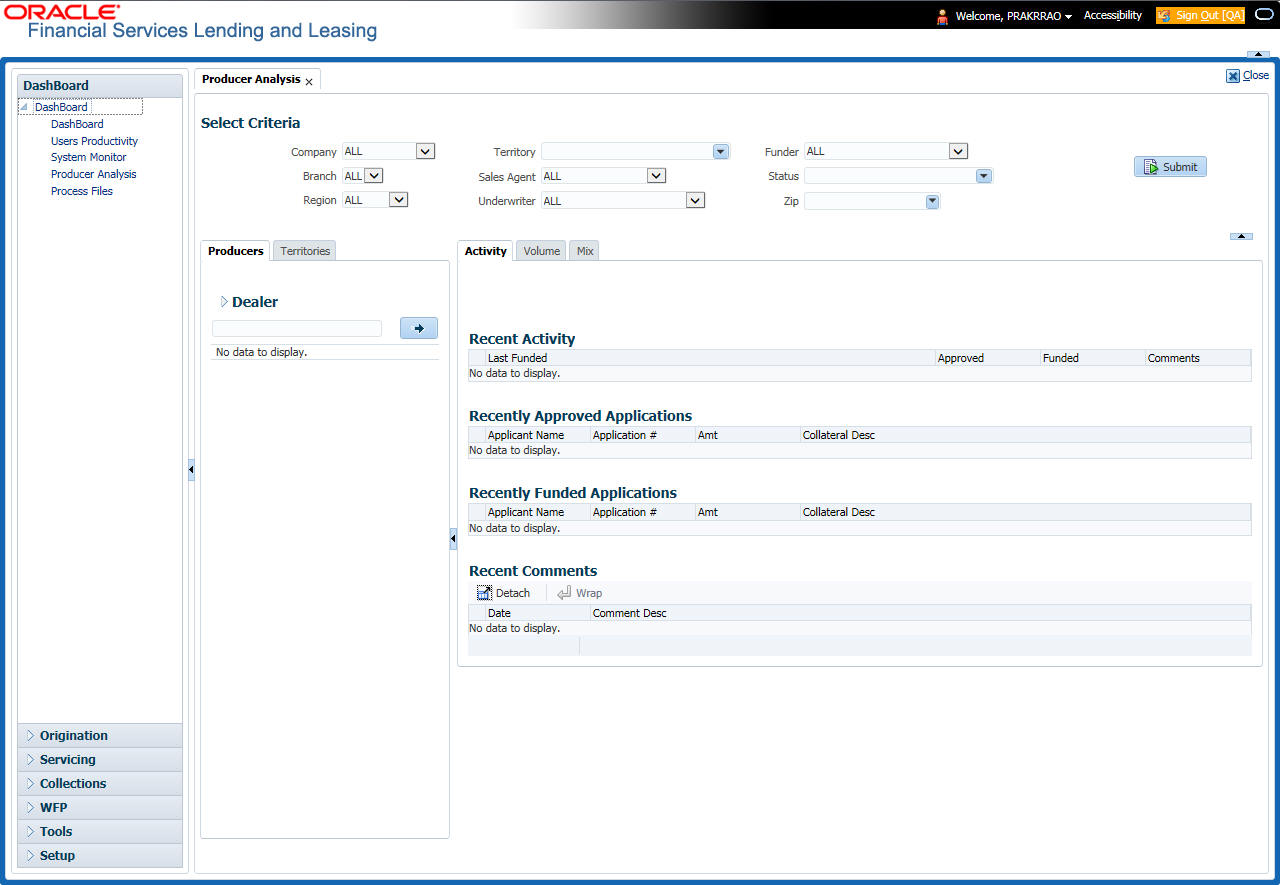Screen dimensions: 1280x885
Task: Collapse the Select Criteria section arrow
Action: [x=1241, y=236]
